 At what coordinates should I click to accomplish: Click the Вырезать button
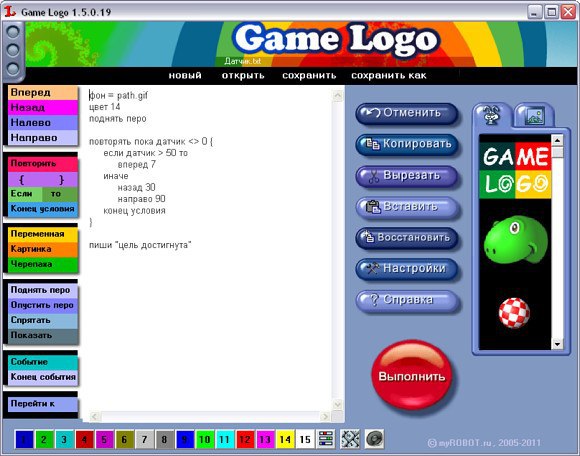(x=407, y=175)
